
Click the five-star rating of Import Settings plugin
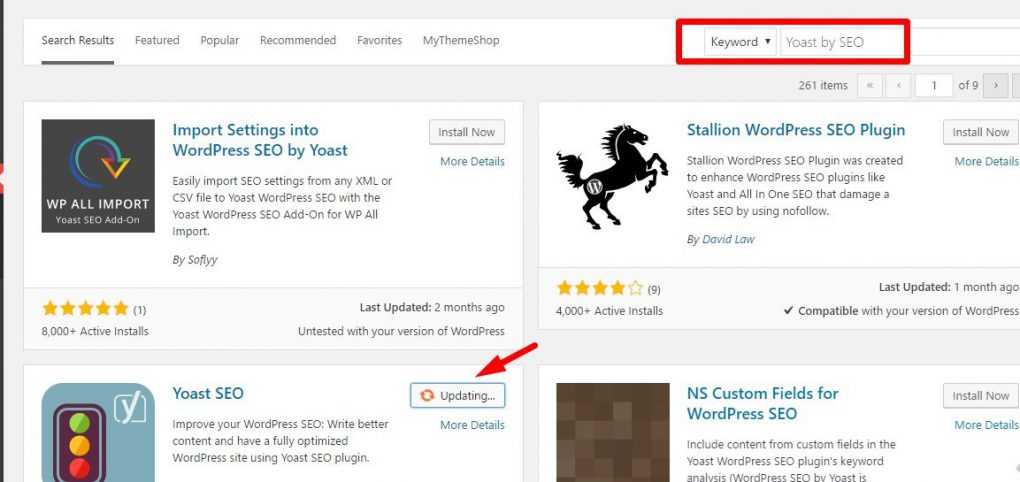85,308
